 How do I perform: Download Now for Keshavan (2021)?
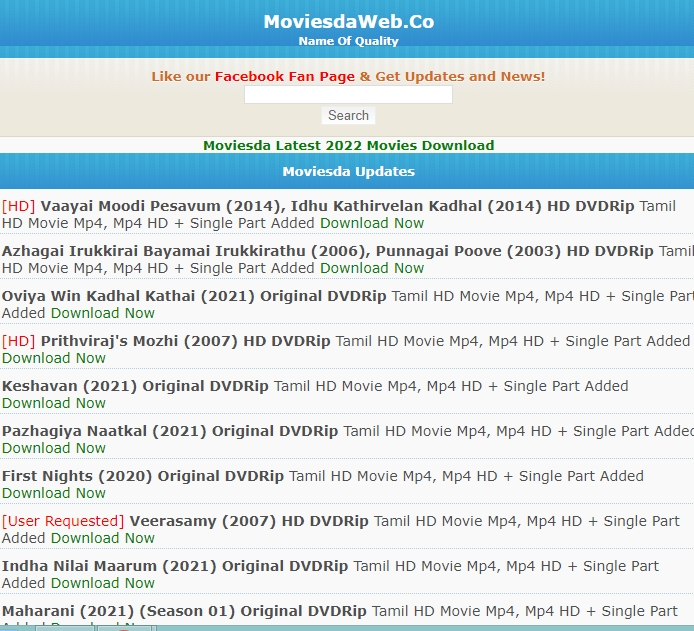(54, 403)
